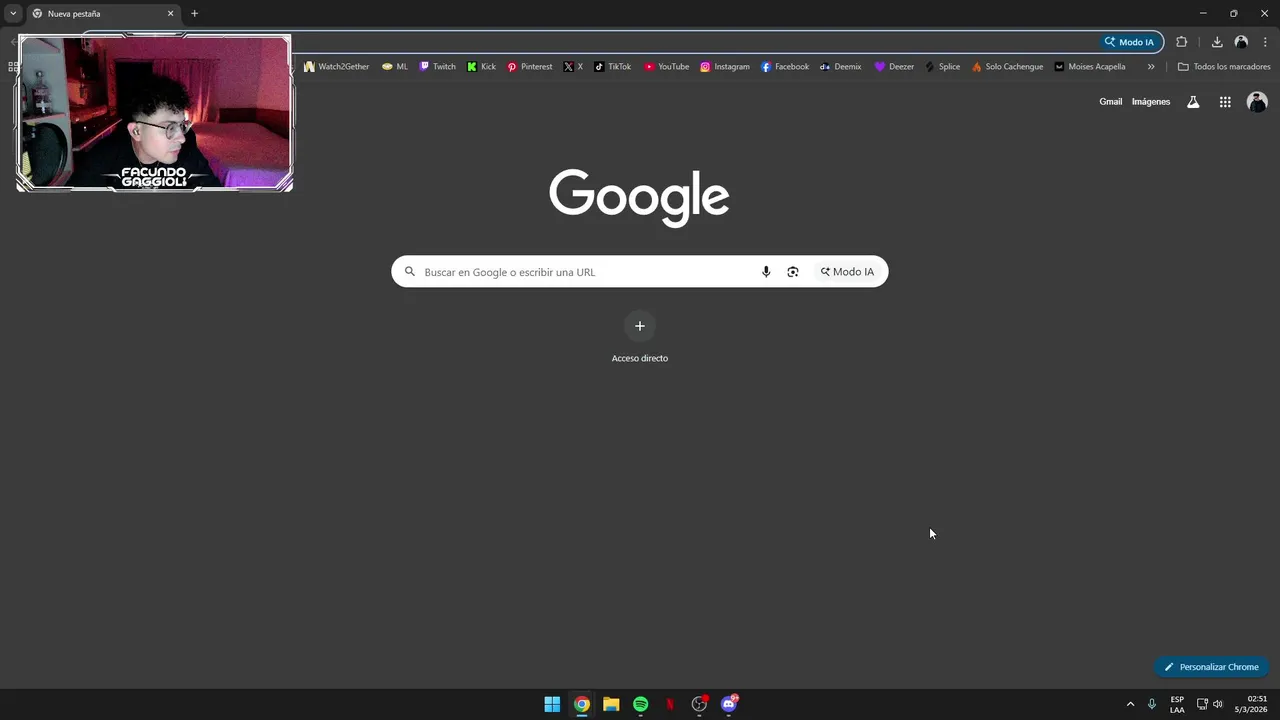This screenshot has width=1280, height=720.
Task: Switch the ESP LAA input language
Action: [1177, 704]
